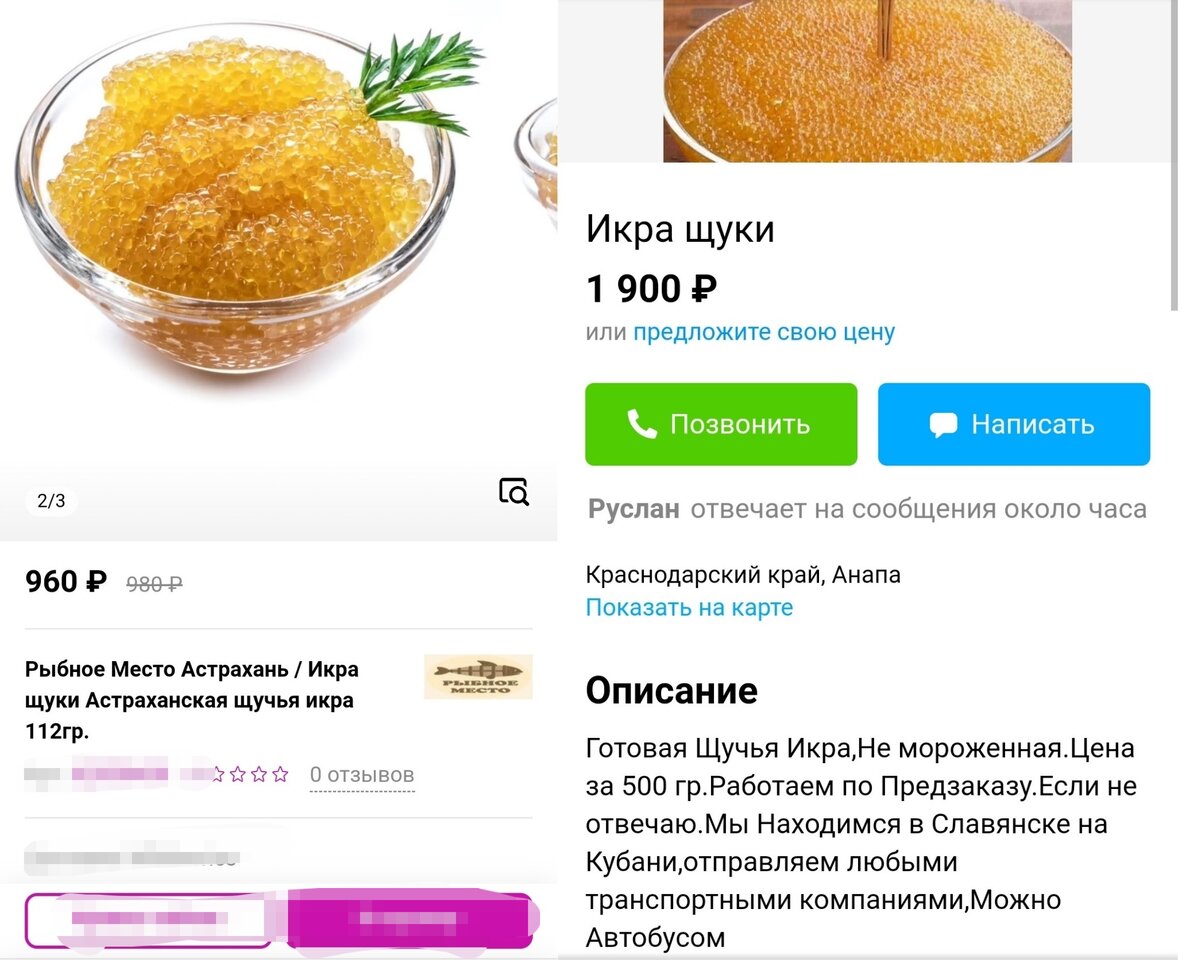This screenshot has width=1200, height=960.
Task: Click the image search magnifier icon
Action: pos(513,491)
